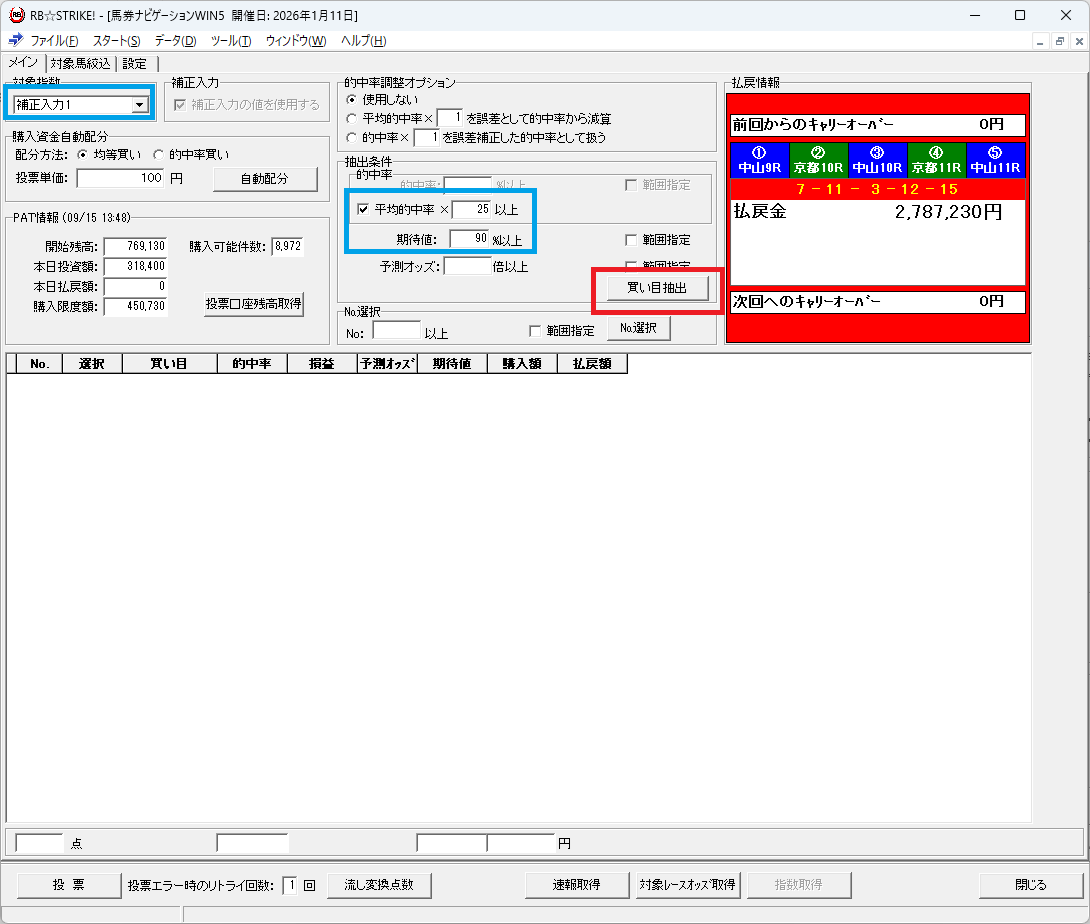This screenshot has width=1090, height=924.
Task: Click the 速報取得 button
Action: (577, 885)
